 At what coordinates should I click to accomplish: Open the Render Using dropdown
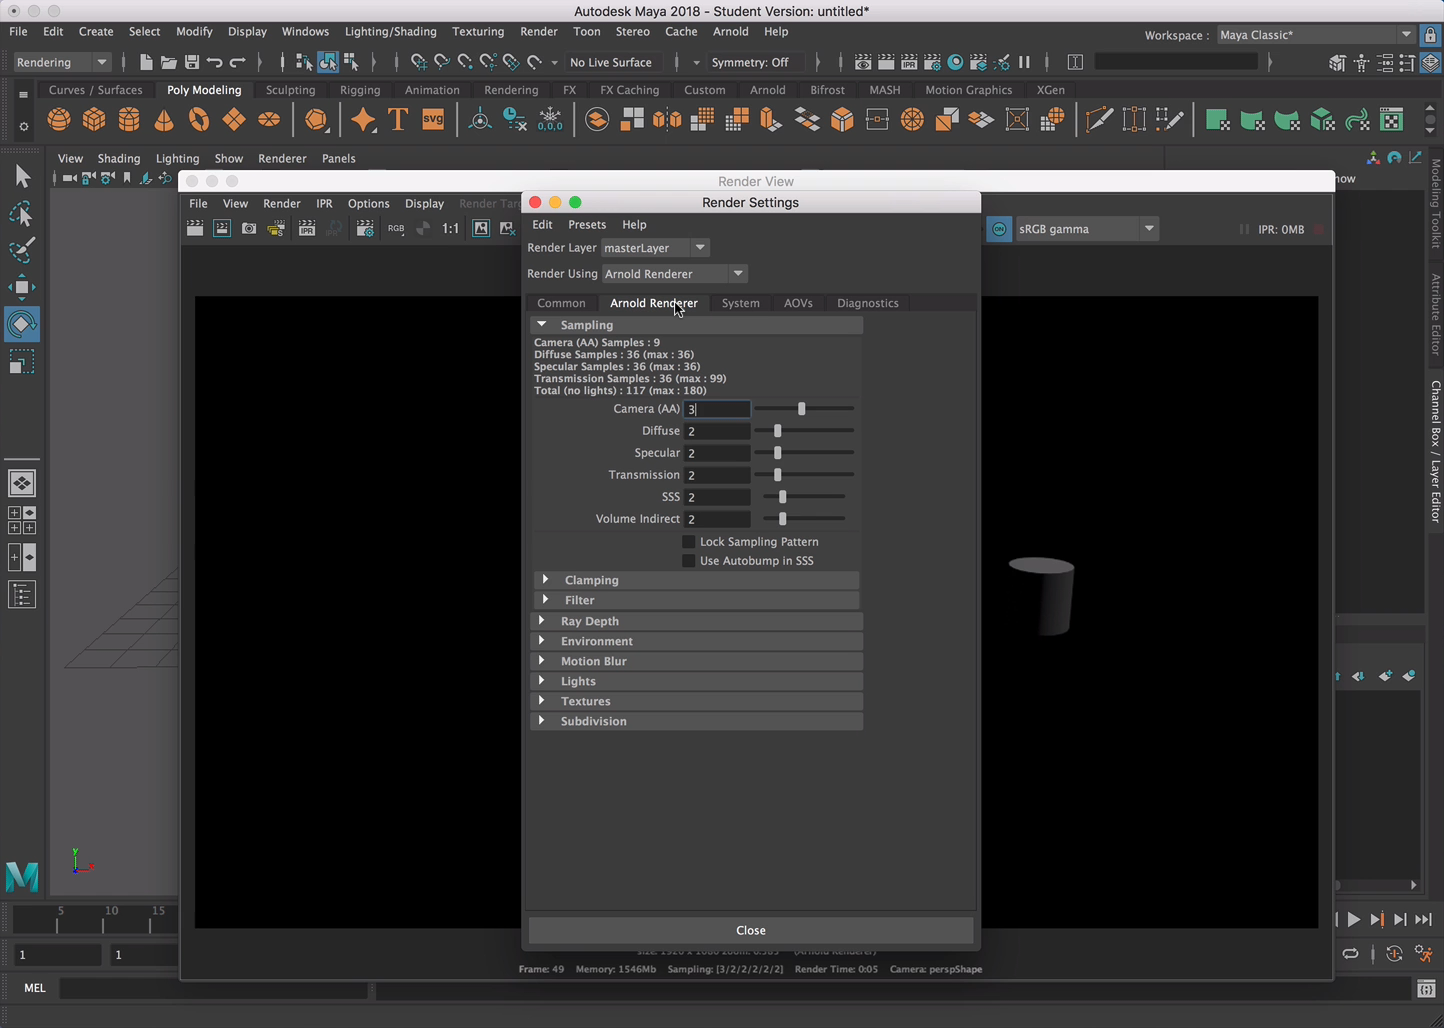coord(675,274)
